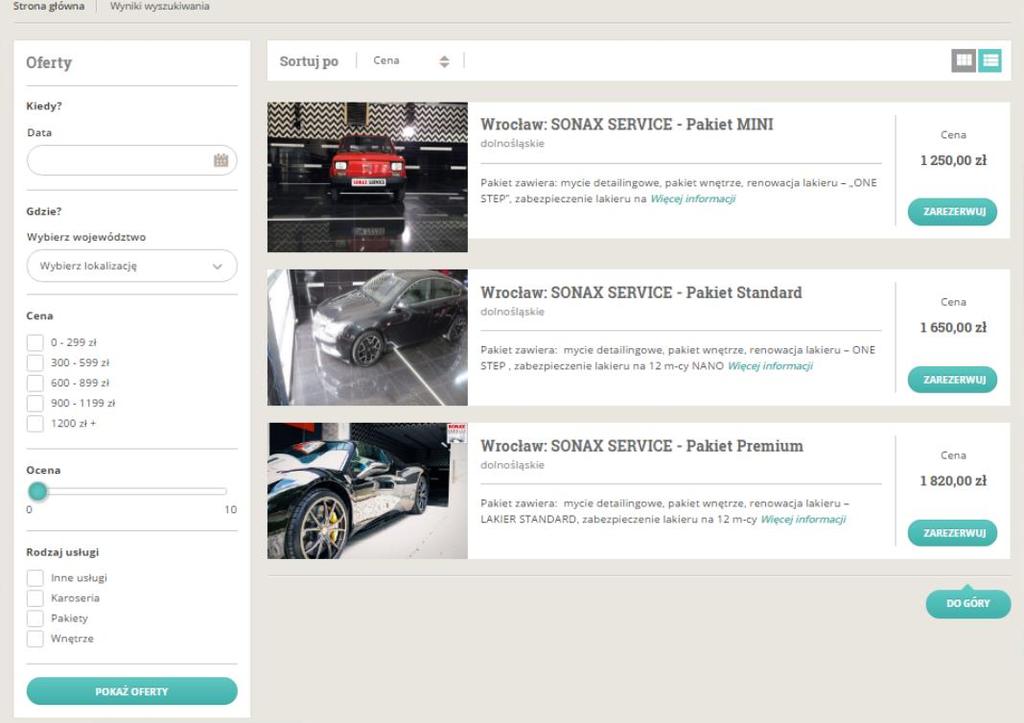This screenshot has height=723, width=1024.
Task: Click Pokaż oferty button
Action: (x=132, y=691)
